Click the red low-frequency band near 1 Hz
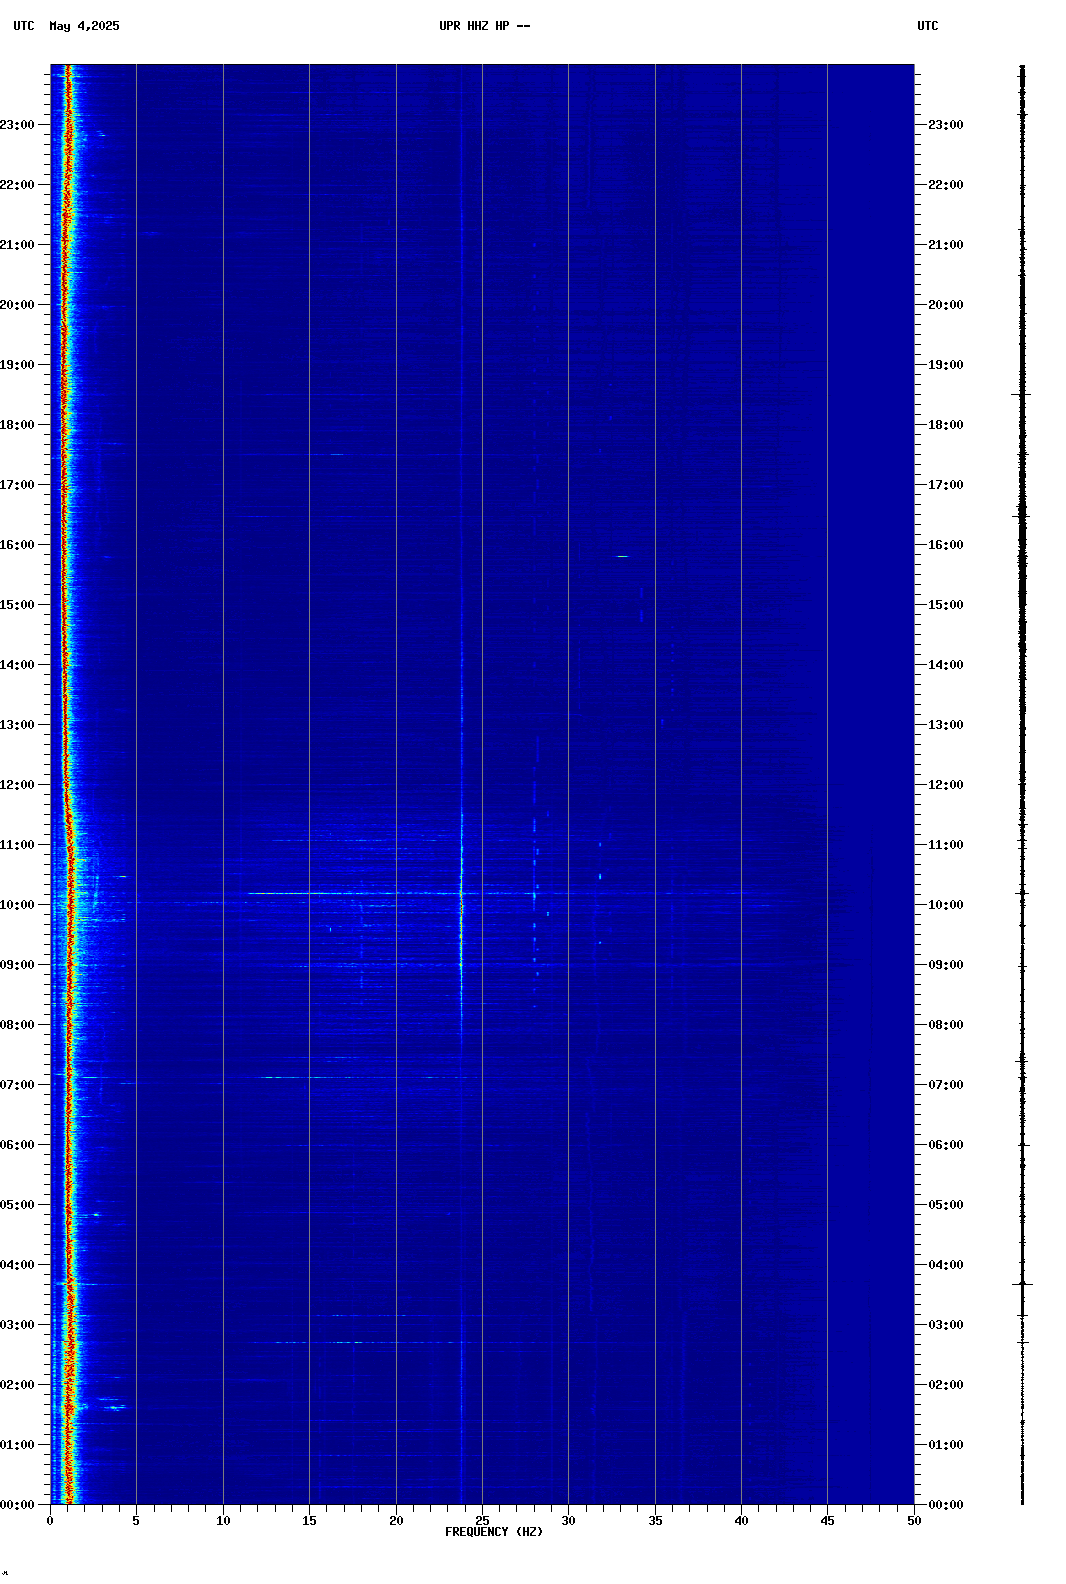 [x=66, y=700]
